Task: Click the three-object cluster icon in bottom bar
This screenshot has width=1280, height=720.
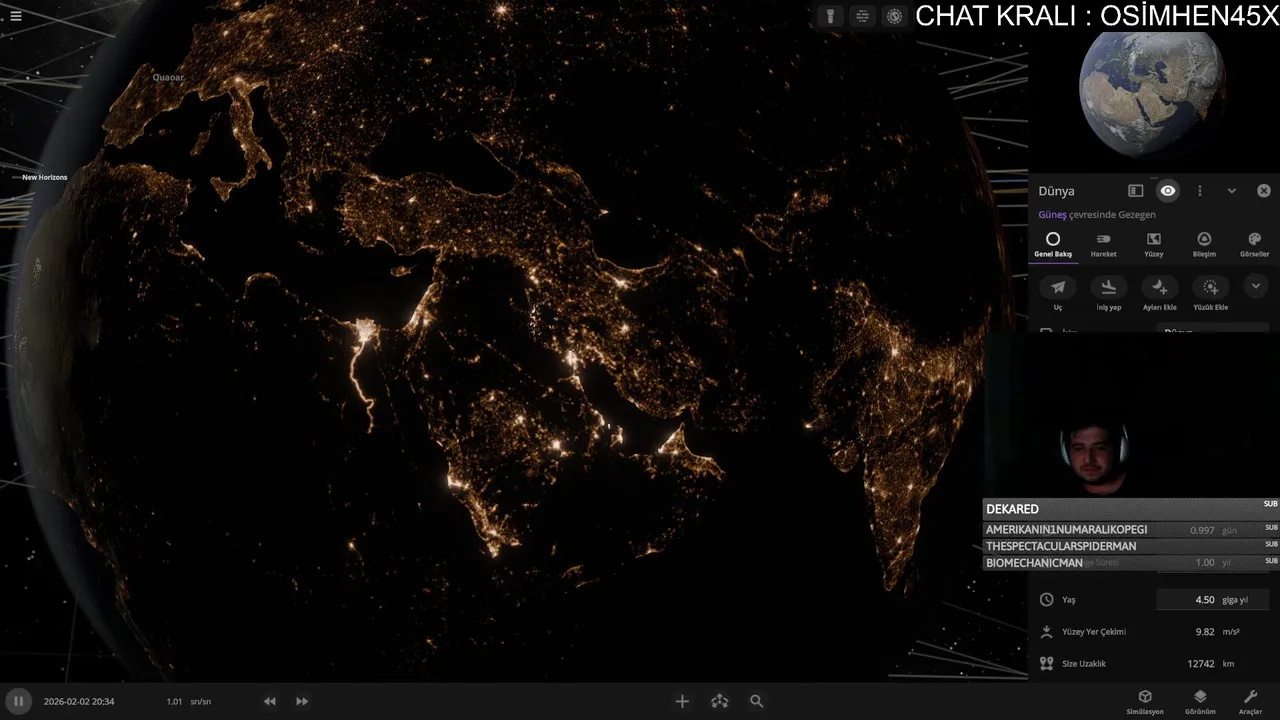Action: tap(720, 701)
